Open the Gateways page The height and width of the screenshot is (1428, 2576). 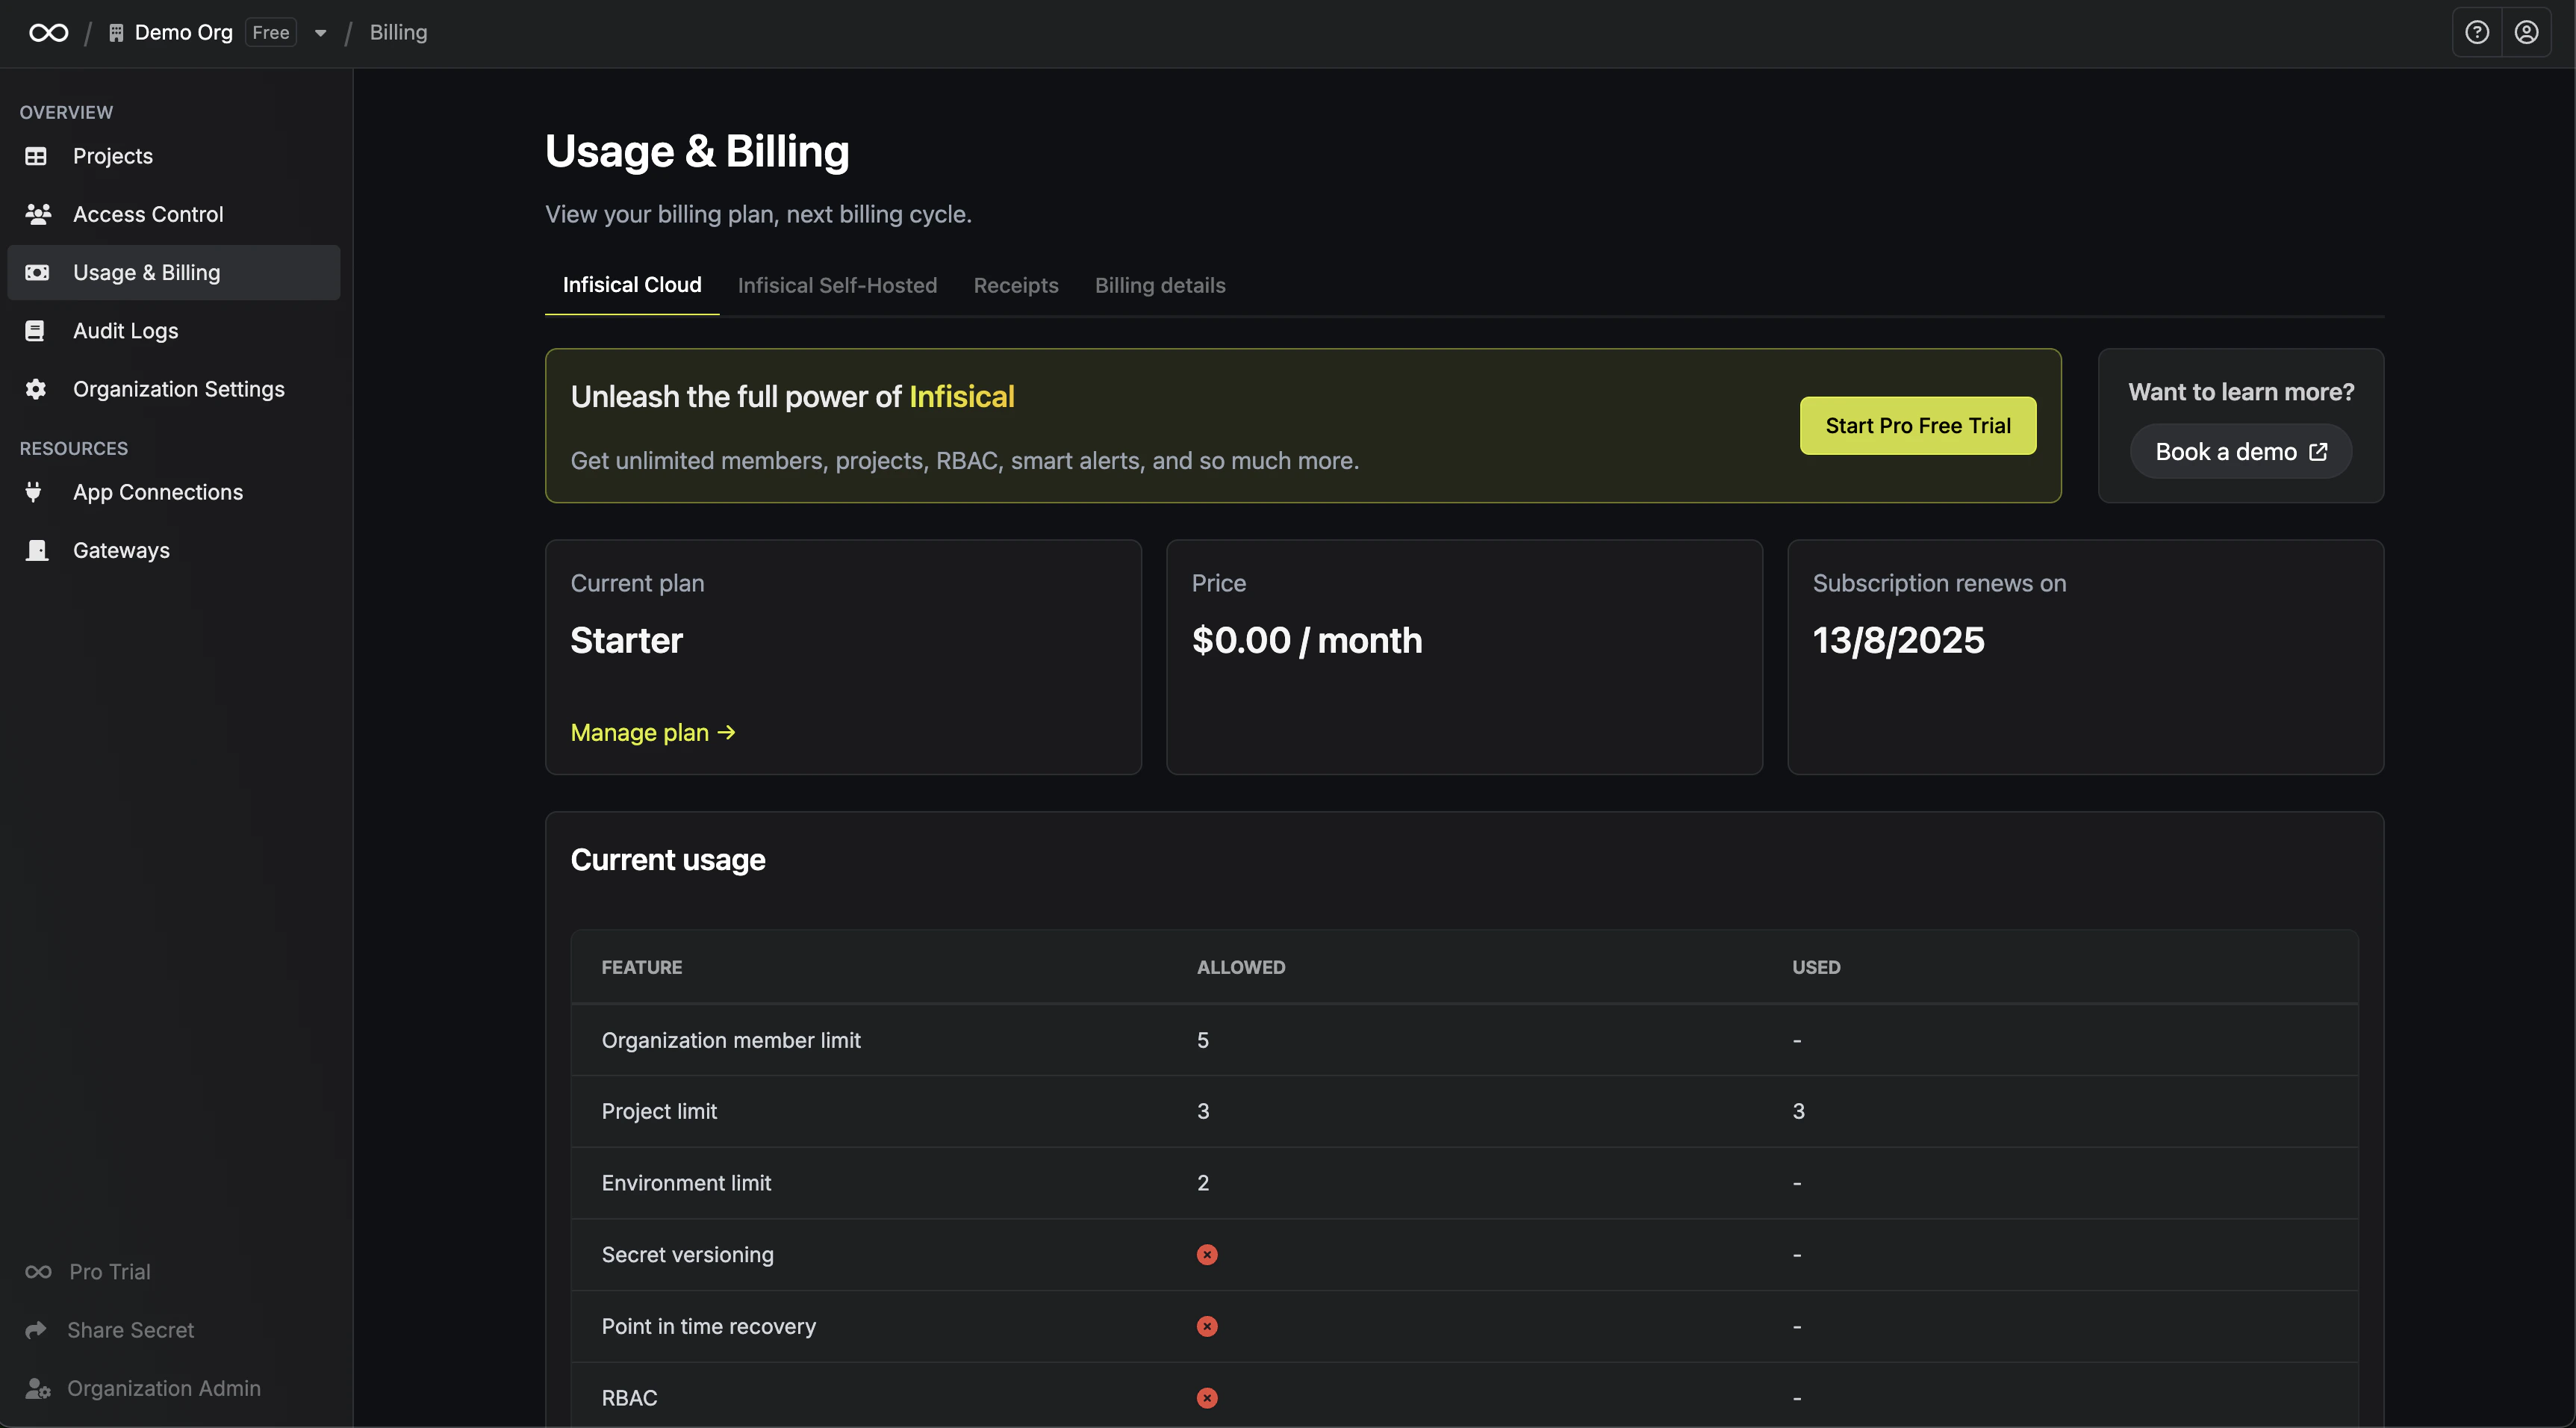tap(173, 550)
